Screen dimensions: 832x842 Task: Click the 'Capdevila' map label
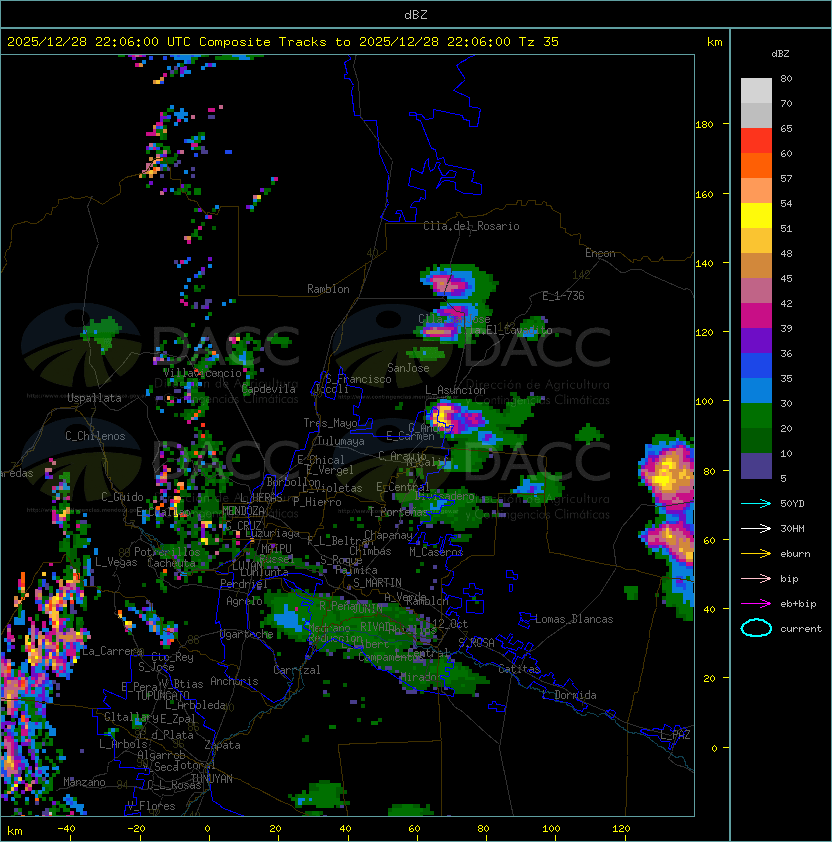(x=269, y=389)
